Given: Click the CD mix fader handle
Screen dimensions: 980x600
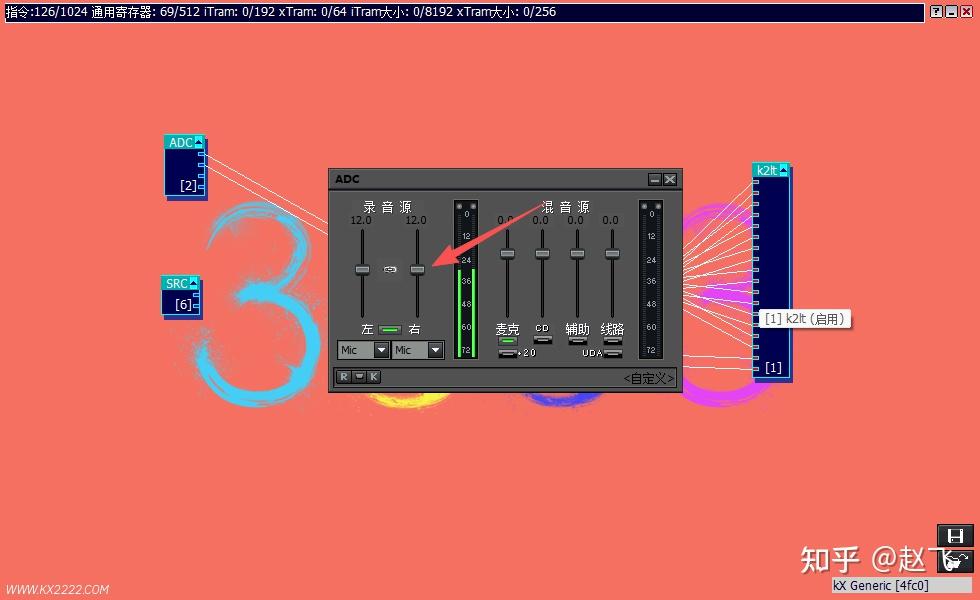Looking at the screenshot, I should pos(542,253).
